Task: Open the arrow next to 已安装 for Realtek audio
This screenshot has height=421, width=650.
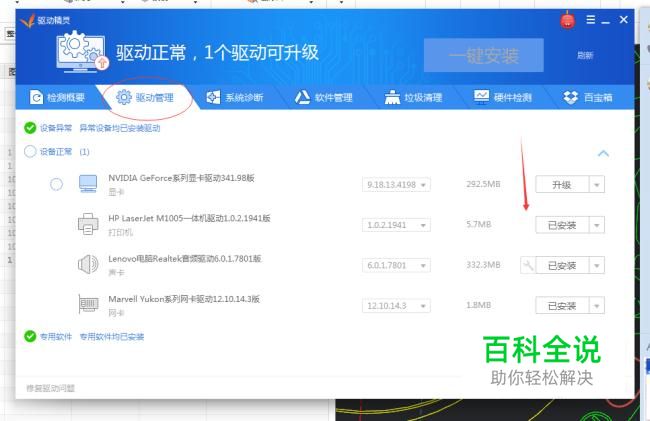Action: (597, 265)
